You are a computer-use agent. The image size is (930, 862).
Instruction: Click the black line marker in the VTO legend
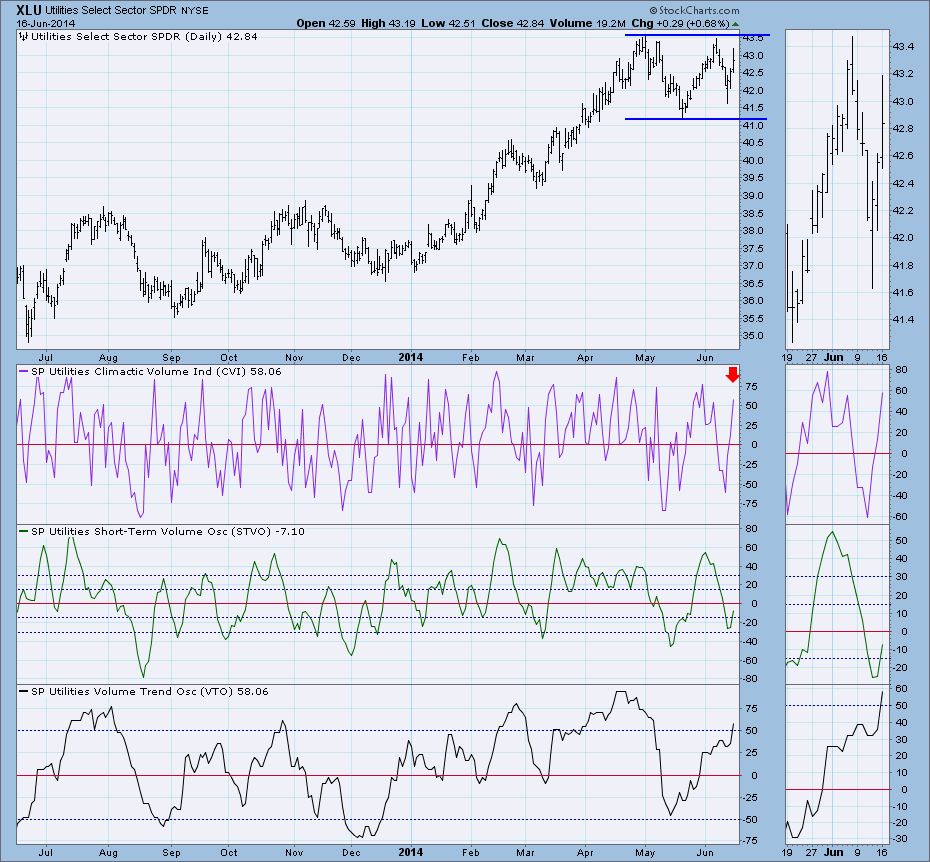(x=24, y=692)
